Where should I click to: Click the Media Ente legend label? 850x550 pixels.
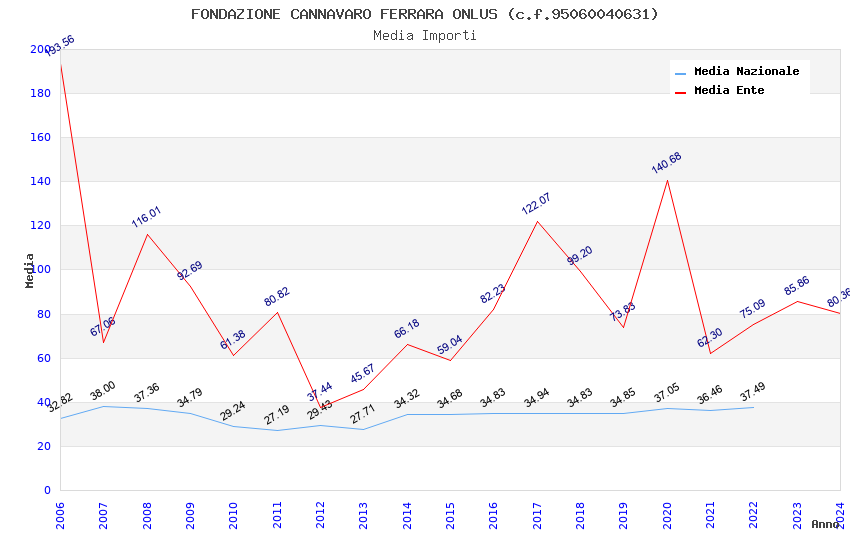729,90
